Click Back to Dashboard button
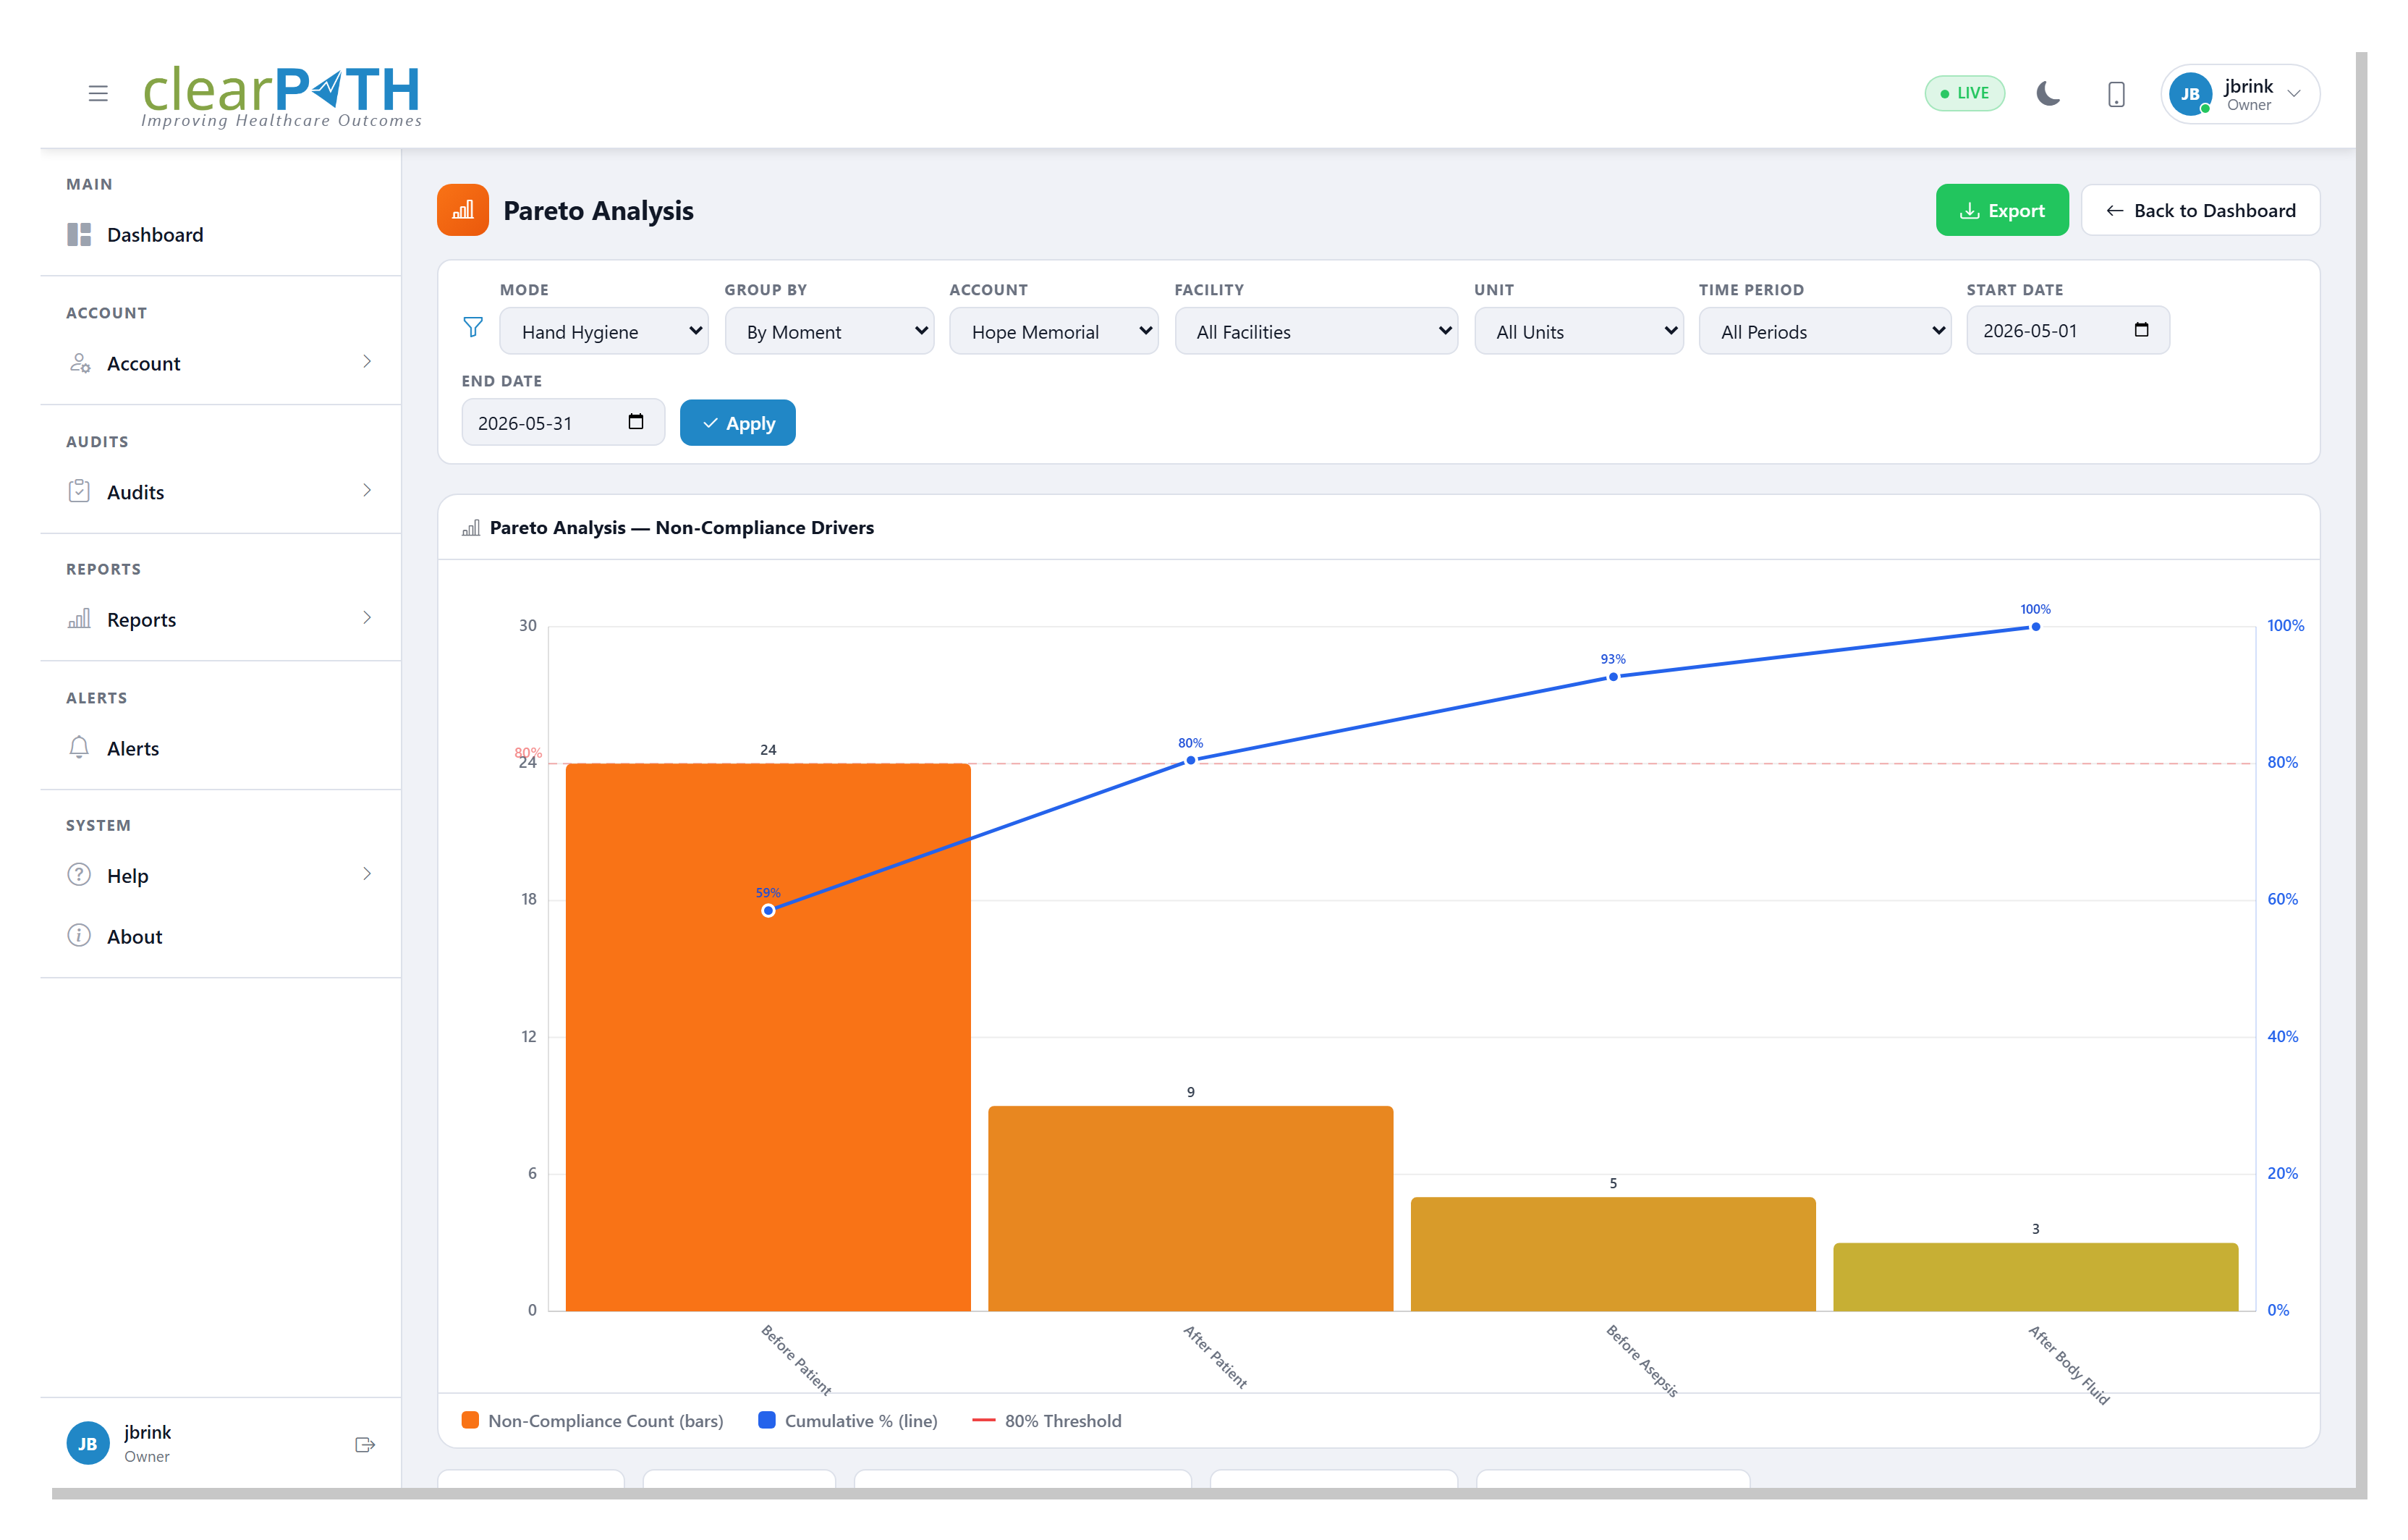Viewport: 2408px width, 1540px height. tap(2200, 210)
